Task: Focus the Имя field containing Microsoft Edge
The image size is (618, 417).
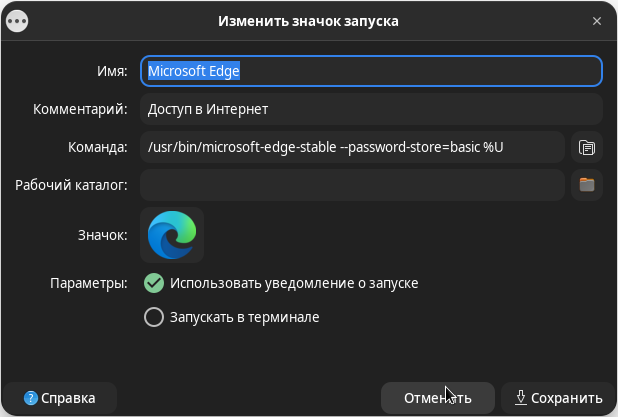Action: (371, 71)
